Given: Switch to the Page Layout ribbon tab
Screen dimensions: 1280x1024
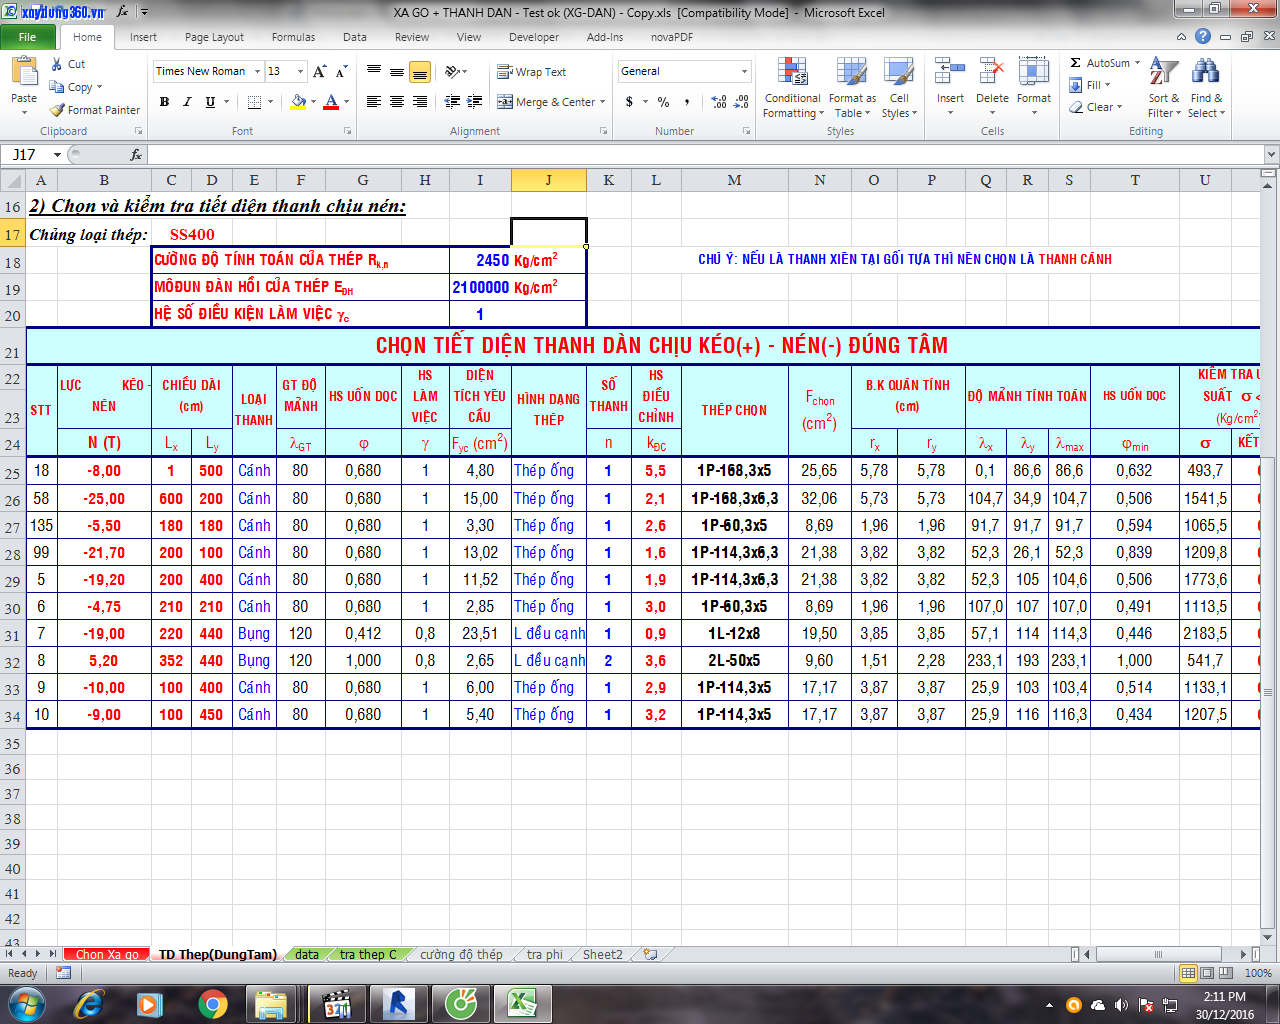Looking at the screenshot, I should [x=214, y=37].
